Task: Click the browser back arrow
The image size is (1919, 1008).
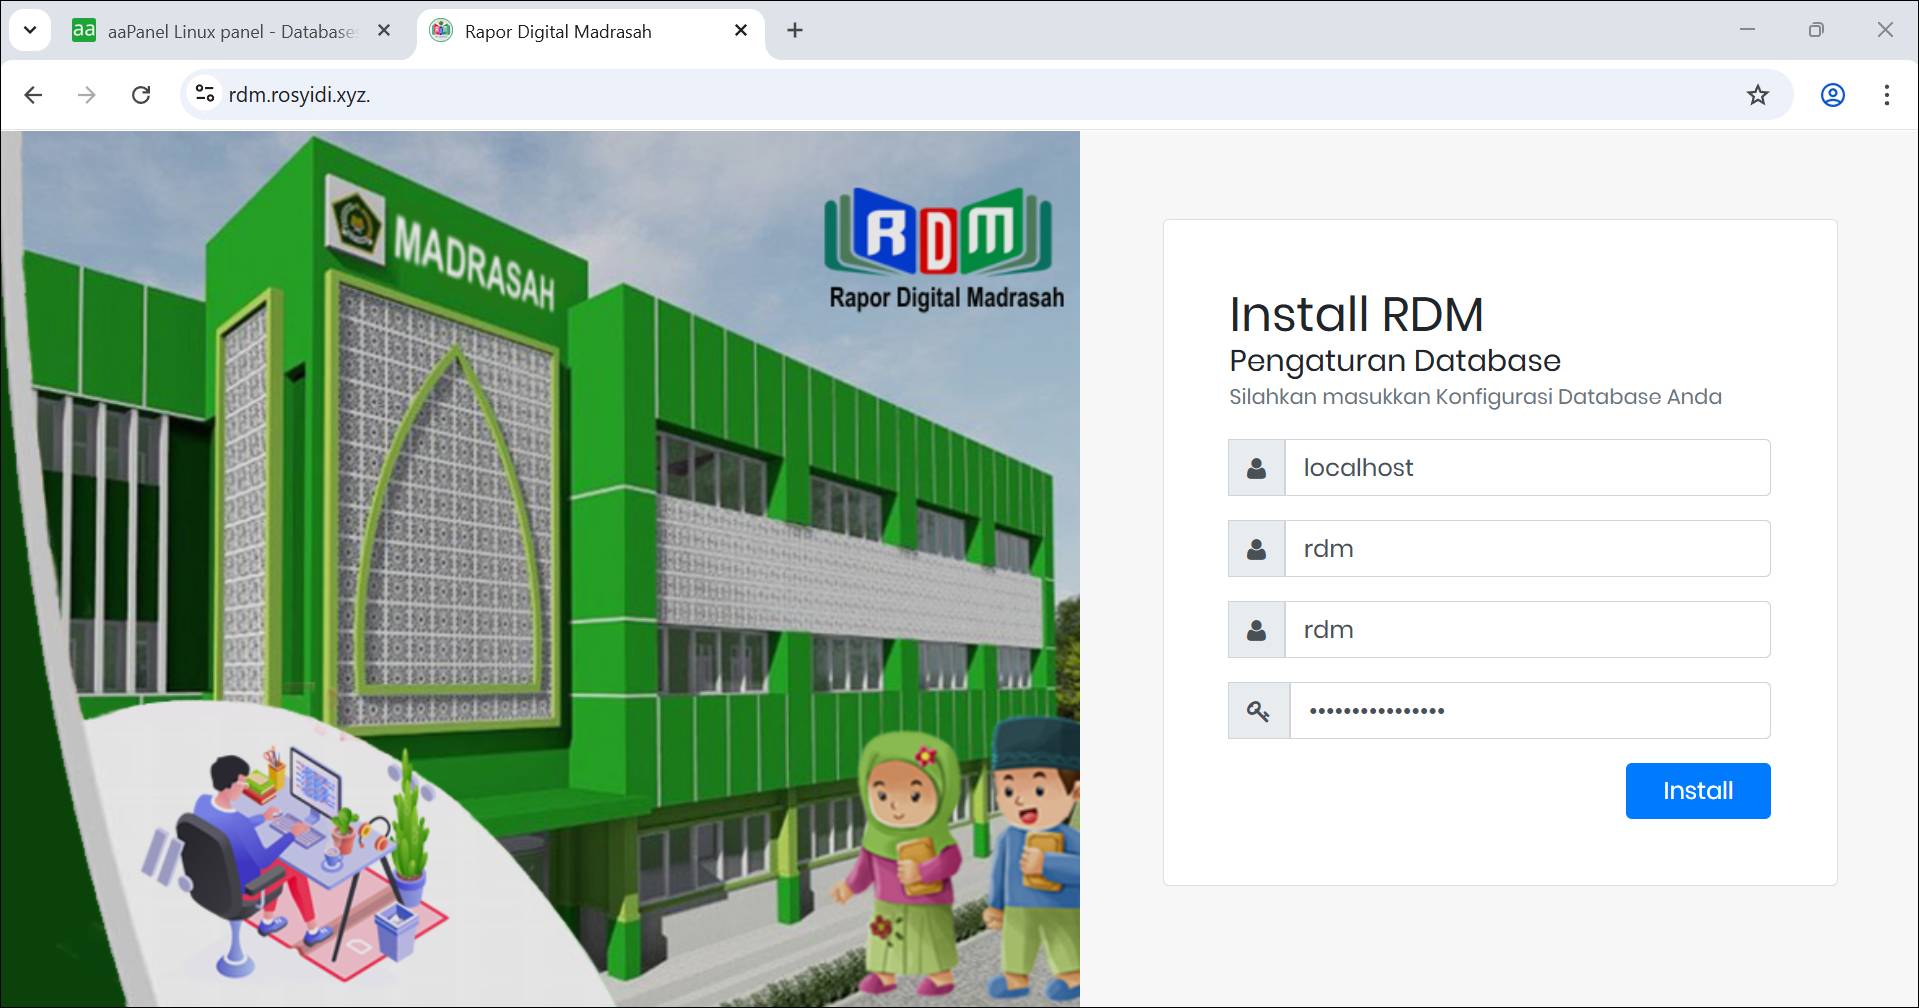Action: [33, 95]
